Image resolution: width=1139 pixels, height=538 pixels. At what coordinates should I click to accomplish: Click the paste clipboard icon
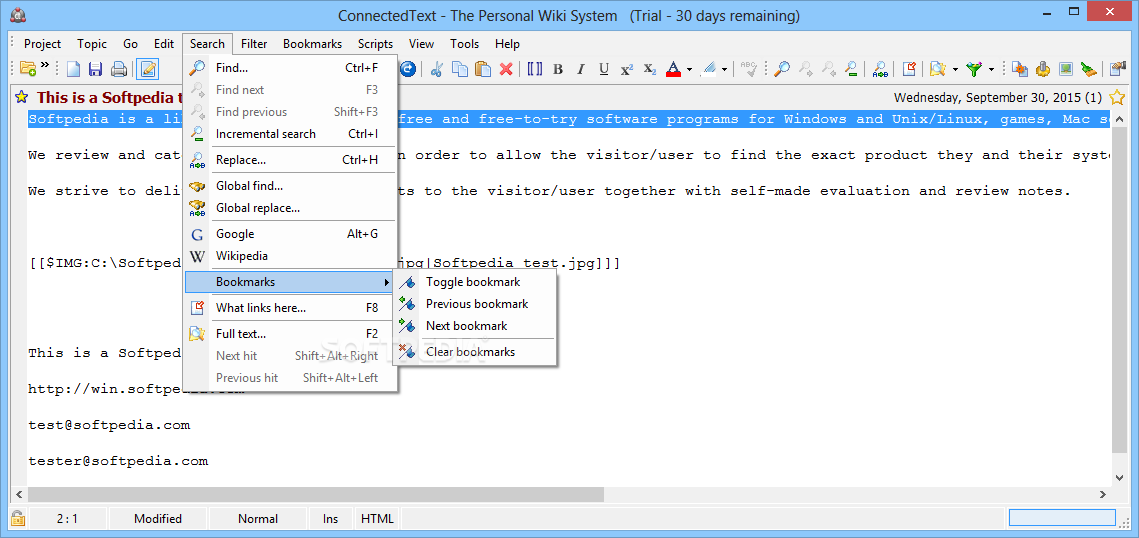482,70
